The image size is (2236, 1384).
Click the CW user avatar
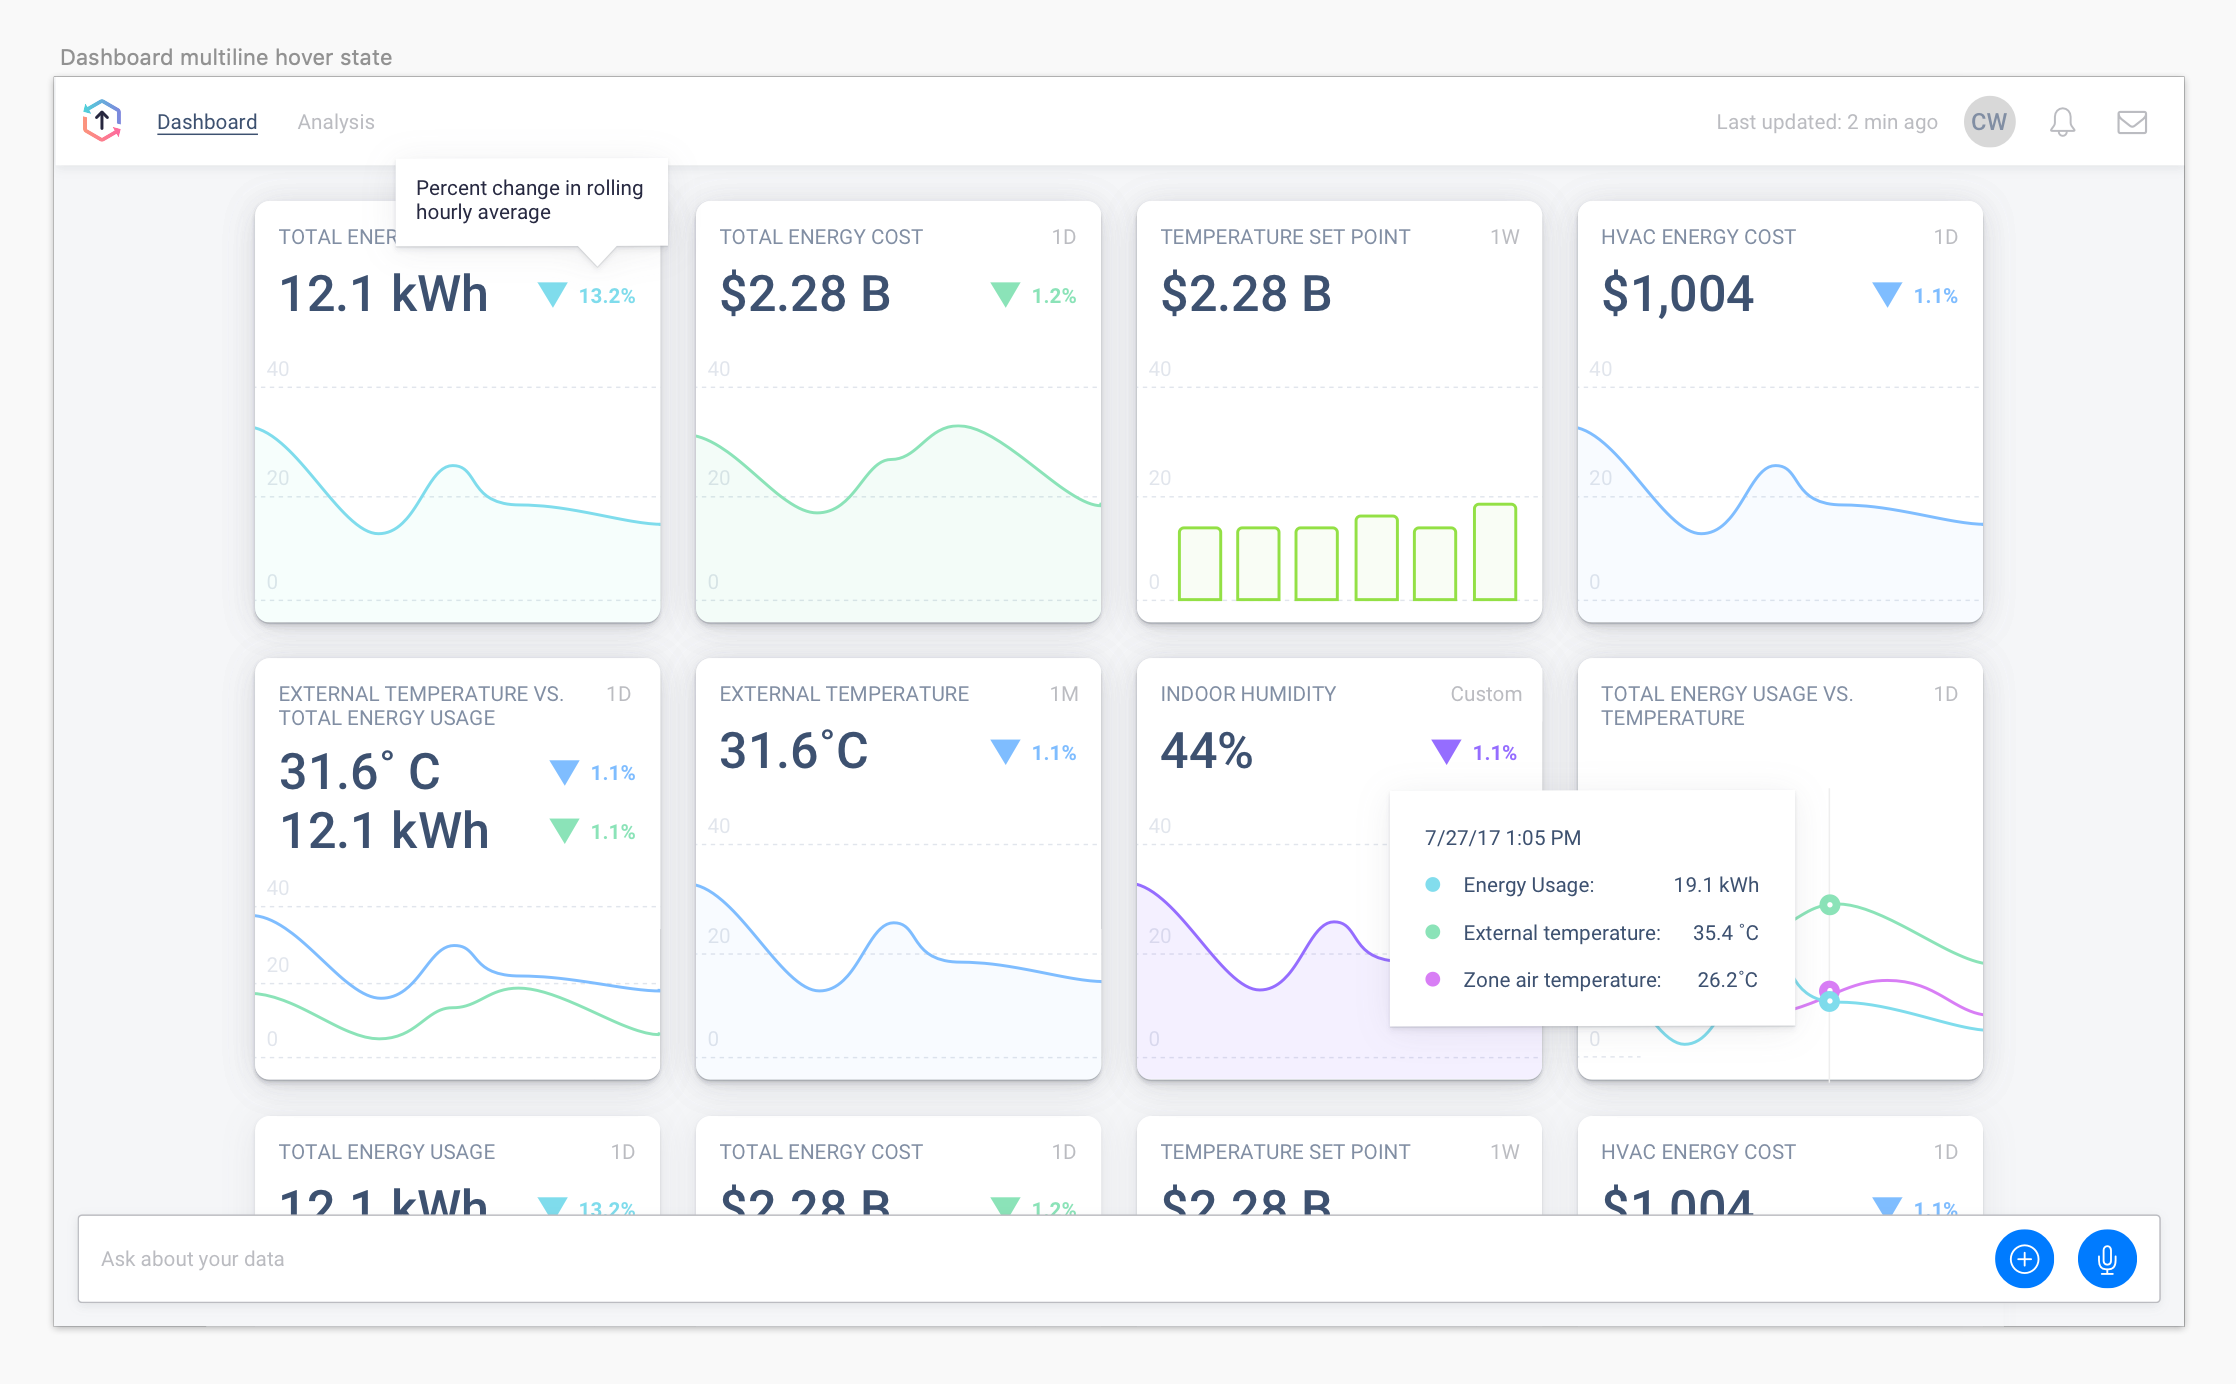point(1989,122)
